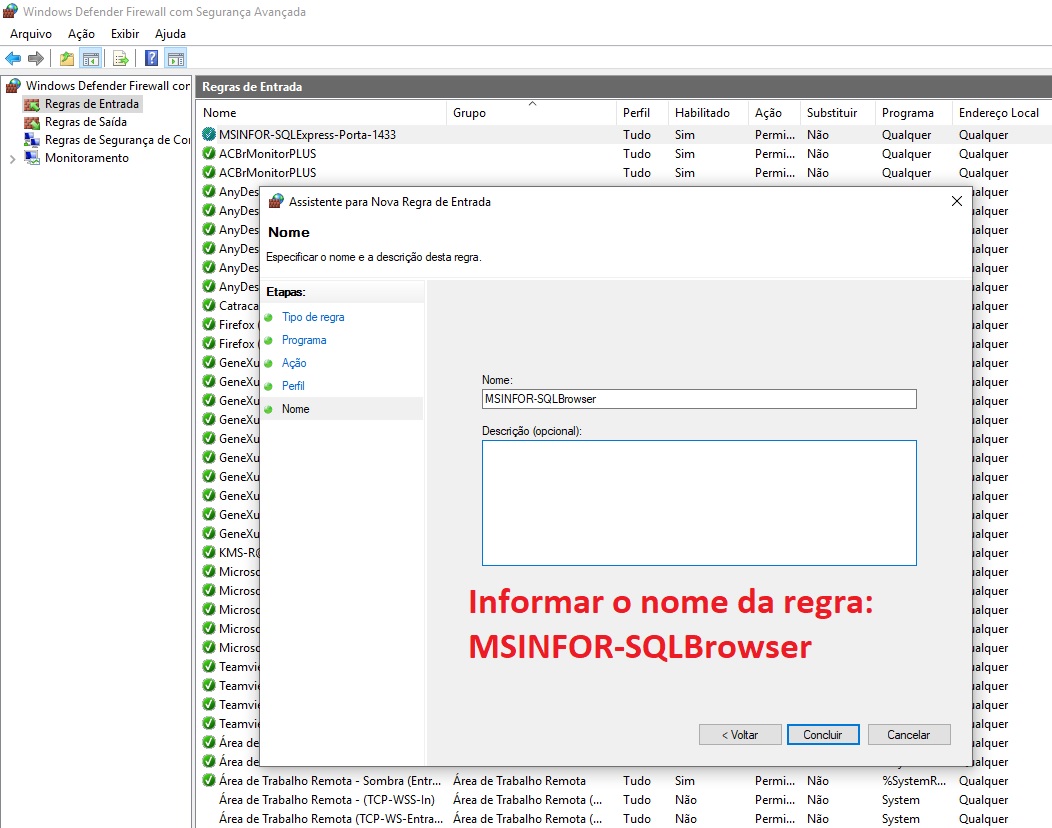
Task: Select the MSINFOR-SQLExpress-Porta-1433 rule row
Action: coord(624,134)
